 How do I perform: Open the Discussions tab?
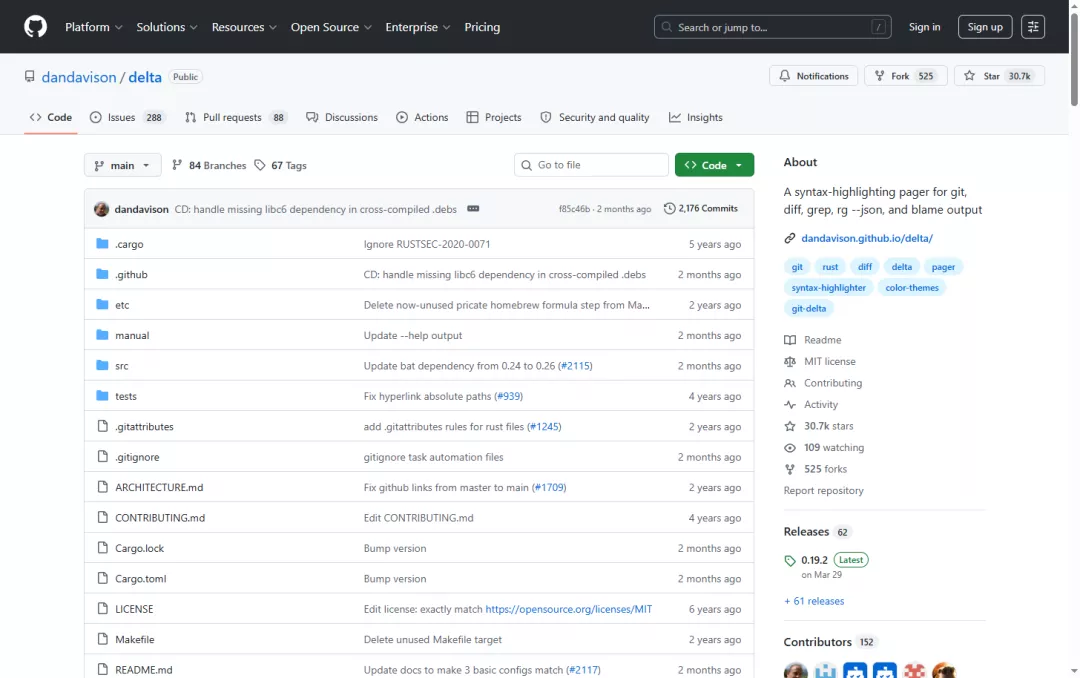click(x=342, y=117)
